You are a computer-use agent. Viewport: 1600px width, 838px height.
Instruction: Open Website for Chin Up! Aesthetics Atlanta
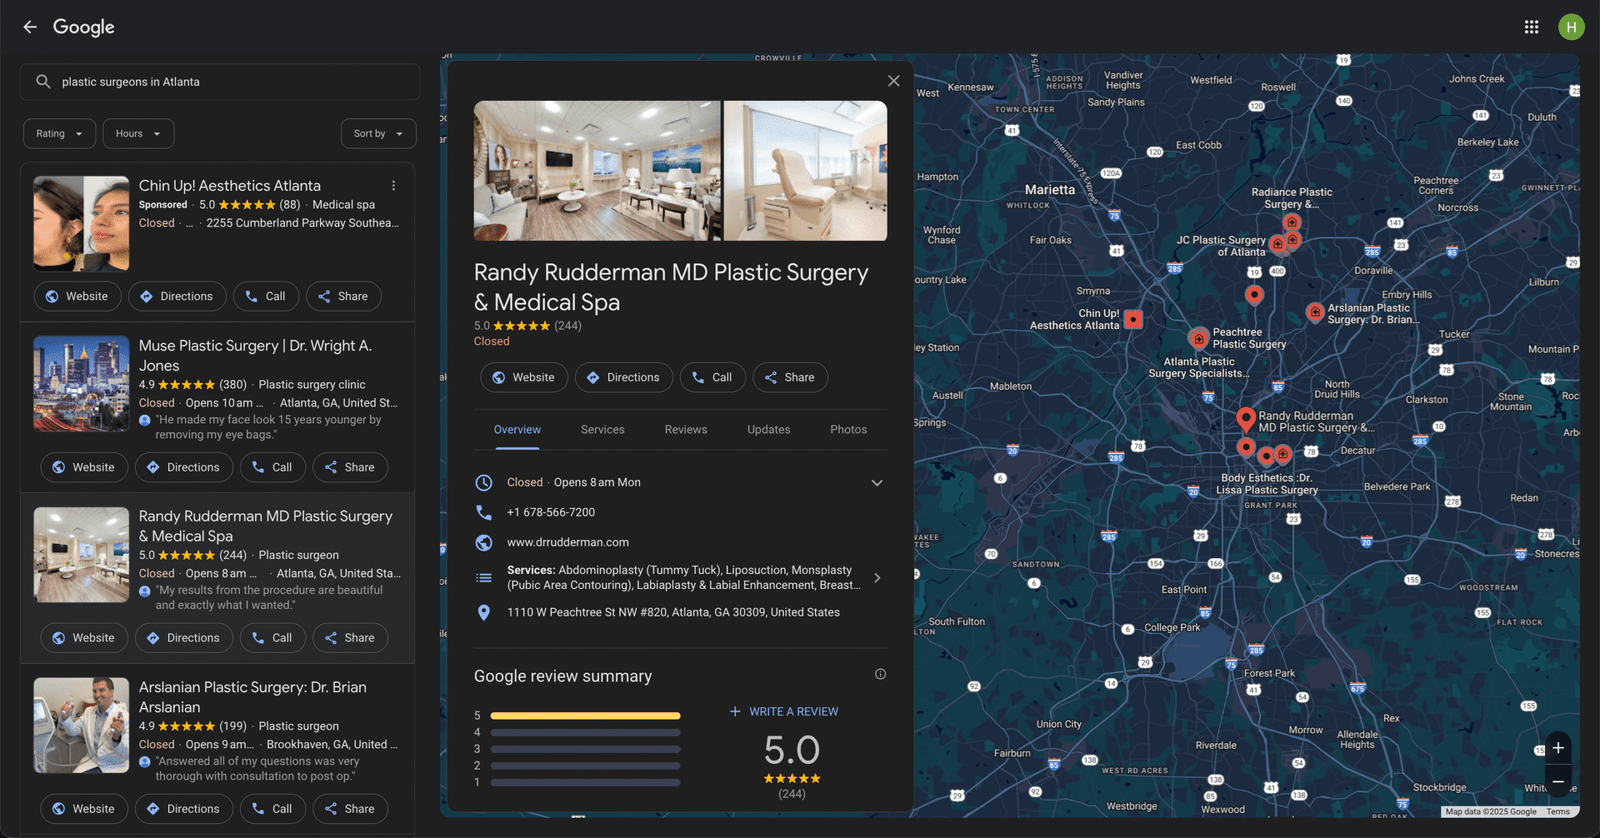tap(78, 297)
